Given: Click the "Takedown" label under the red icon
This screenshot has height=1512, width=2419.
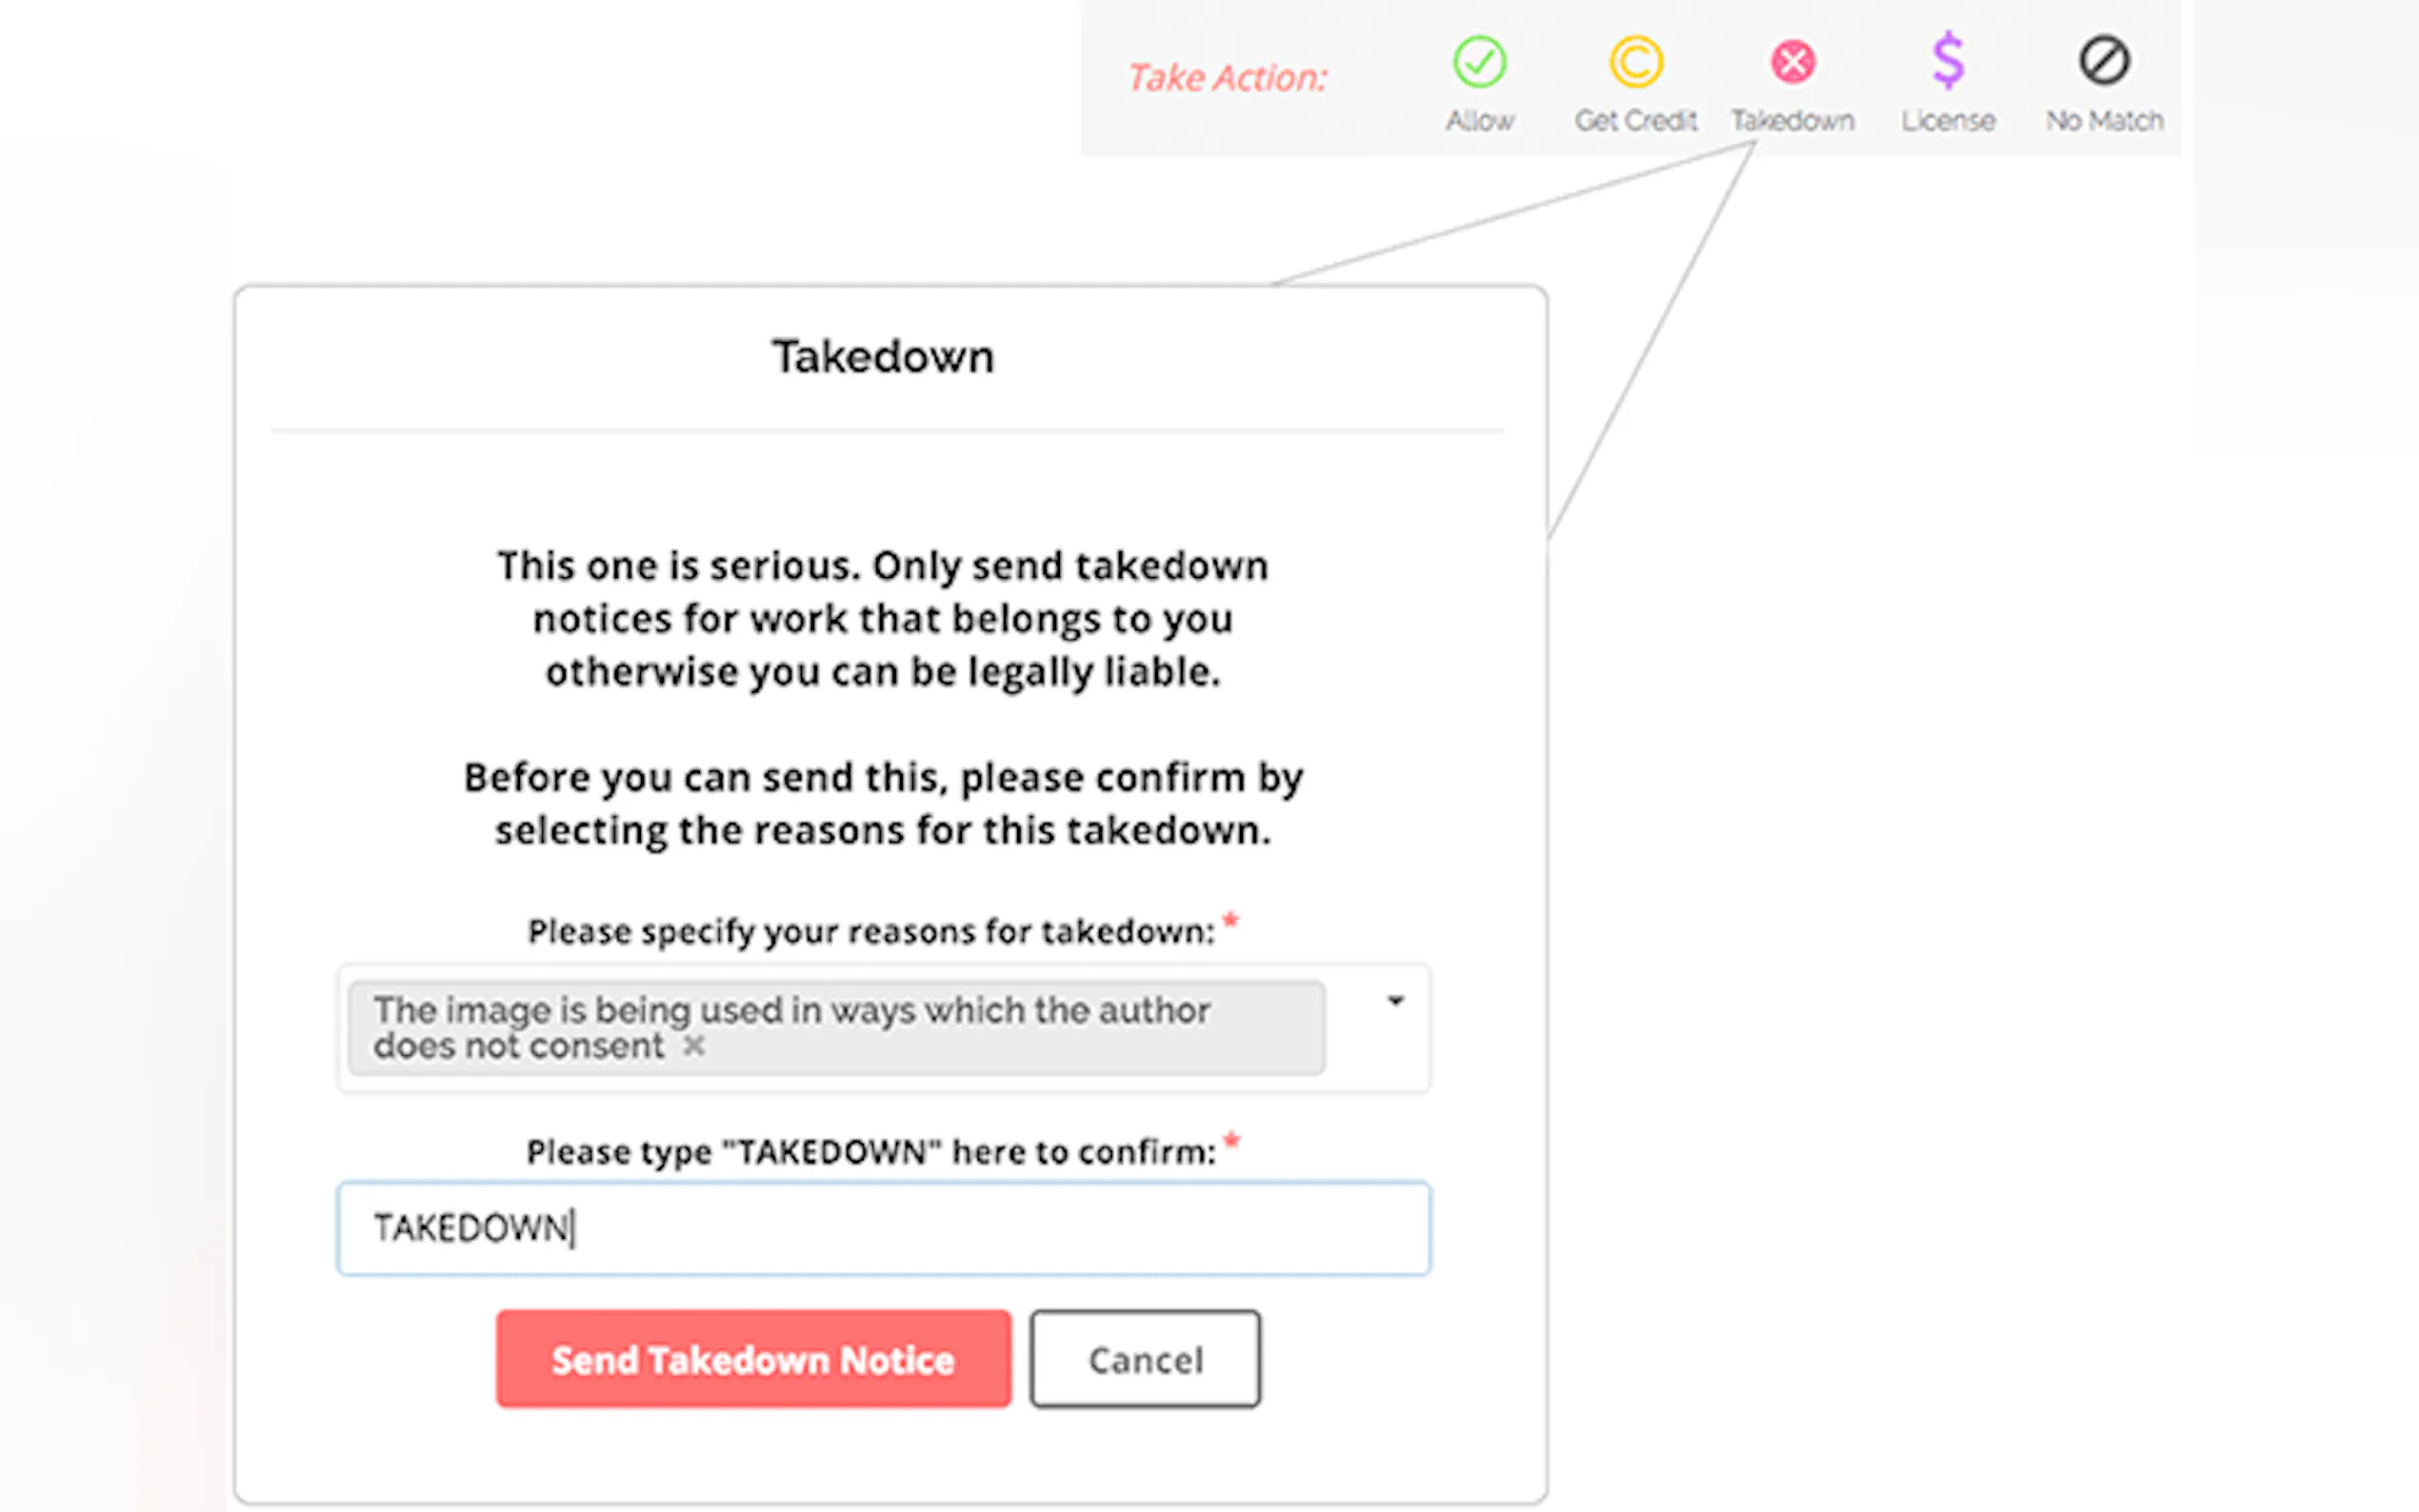Looking at the screenshot, I should 1793,121.
